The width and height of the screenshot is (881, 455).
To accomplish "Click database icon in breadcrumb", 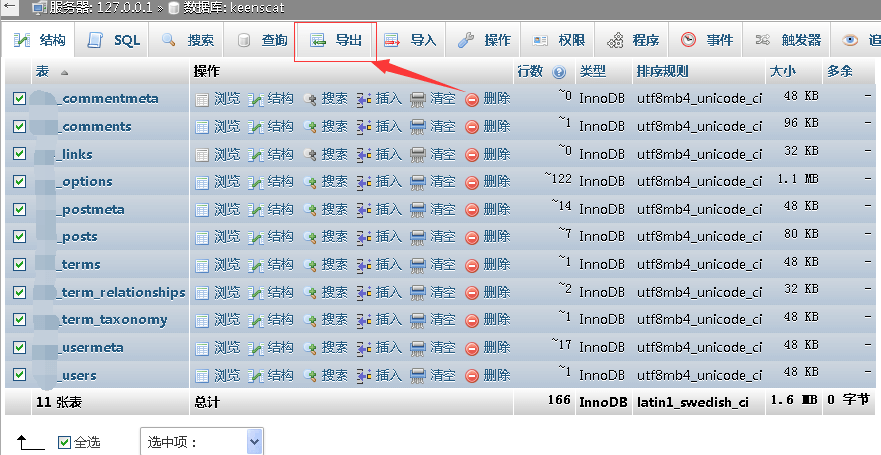I will tap(174, 8).
